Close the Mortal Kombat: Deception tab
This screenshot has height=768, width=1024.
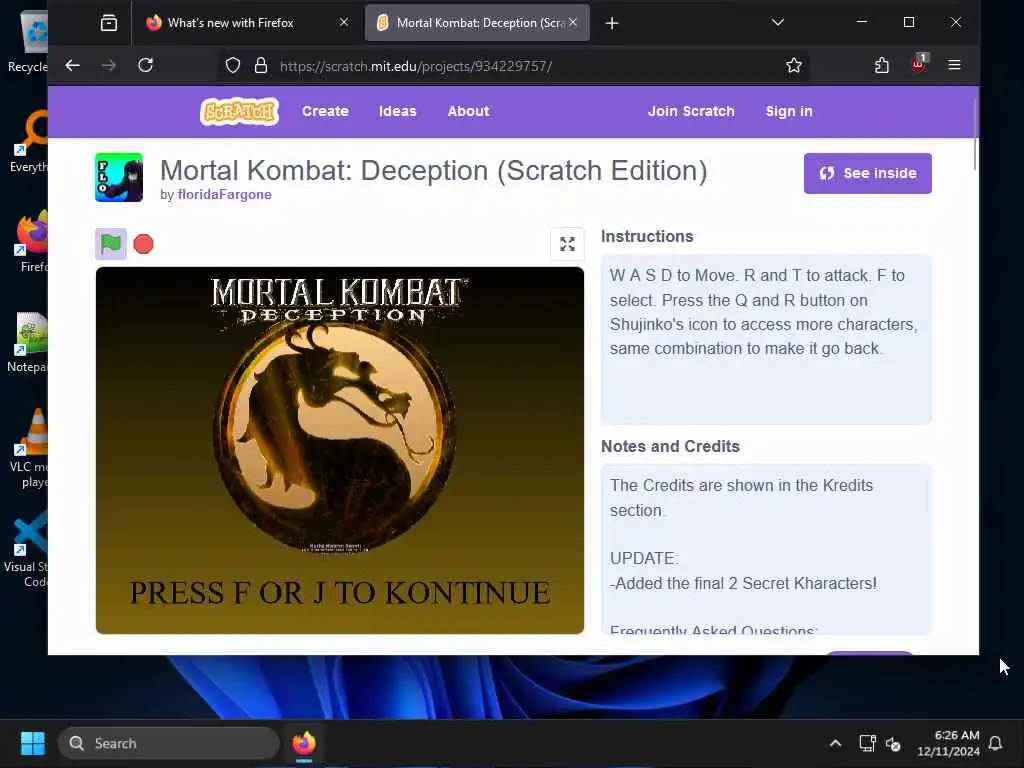point(573,22)
